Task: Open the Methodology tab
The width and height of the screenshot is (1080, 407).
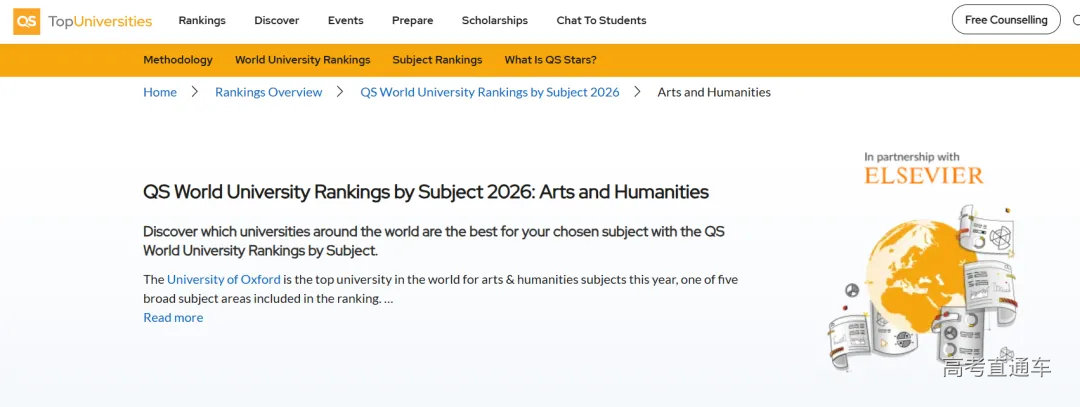Action: pyautogui.click(x=178, y=60)
